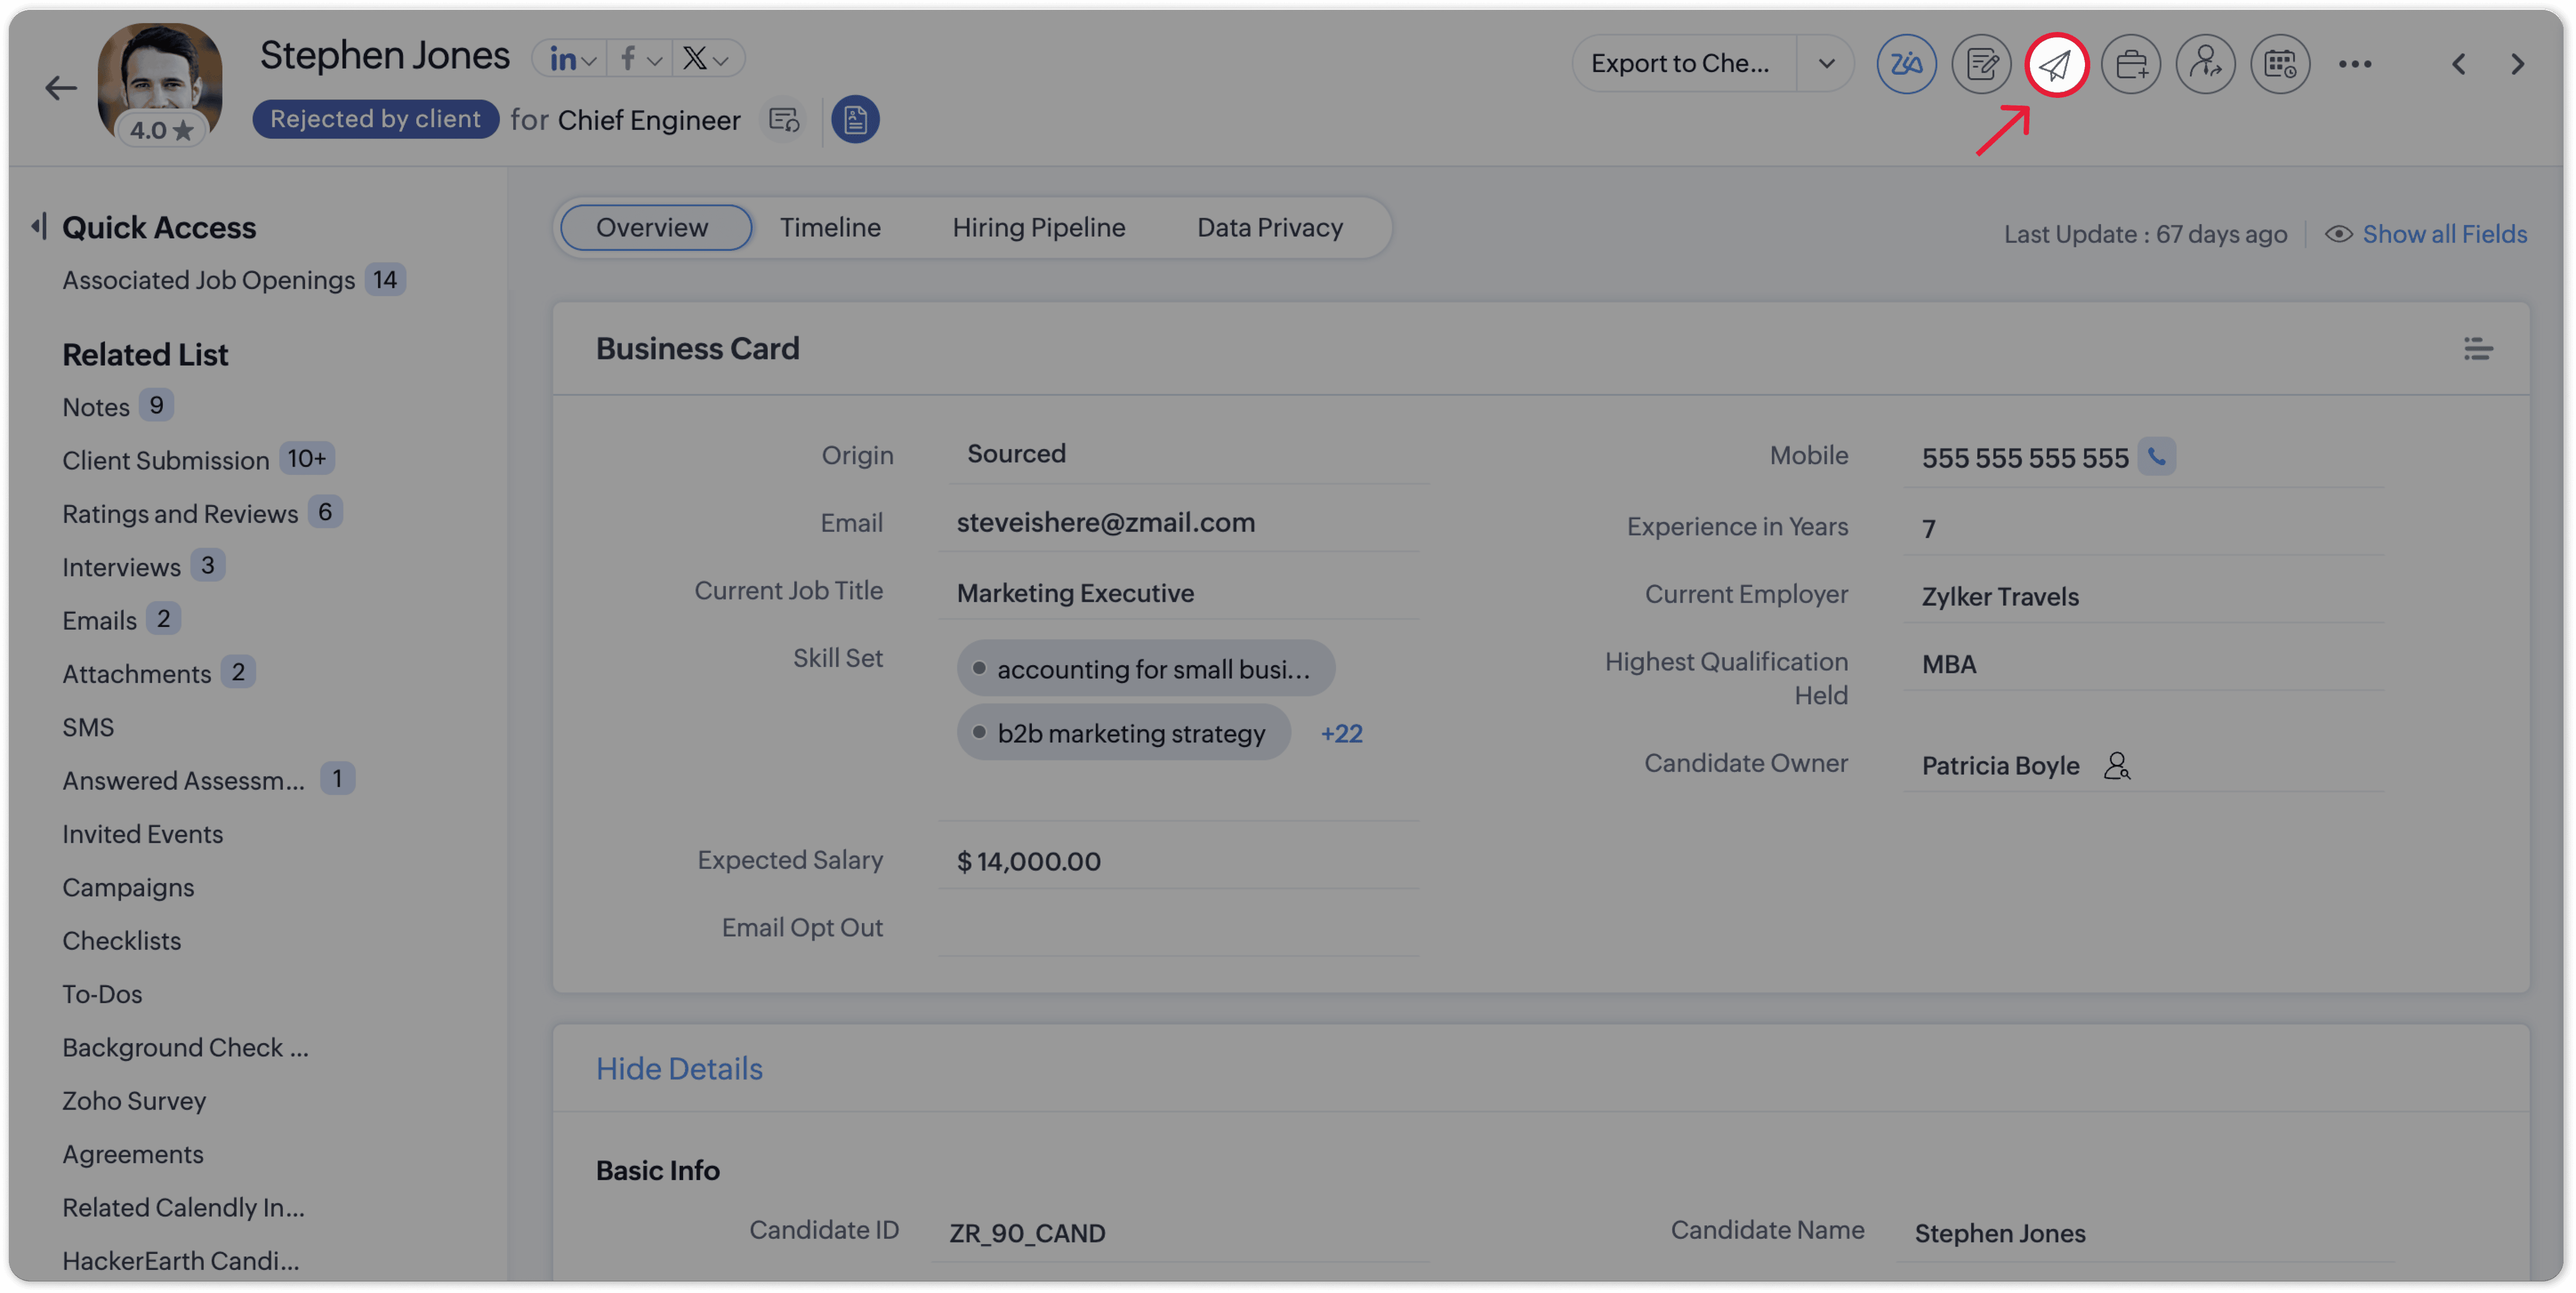This screenshot has height=1293, width=2576.
Task: Switch to the Timeline tab
Action: click(830, 228)
